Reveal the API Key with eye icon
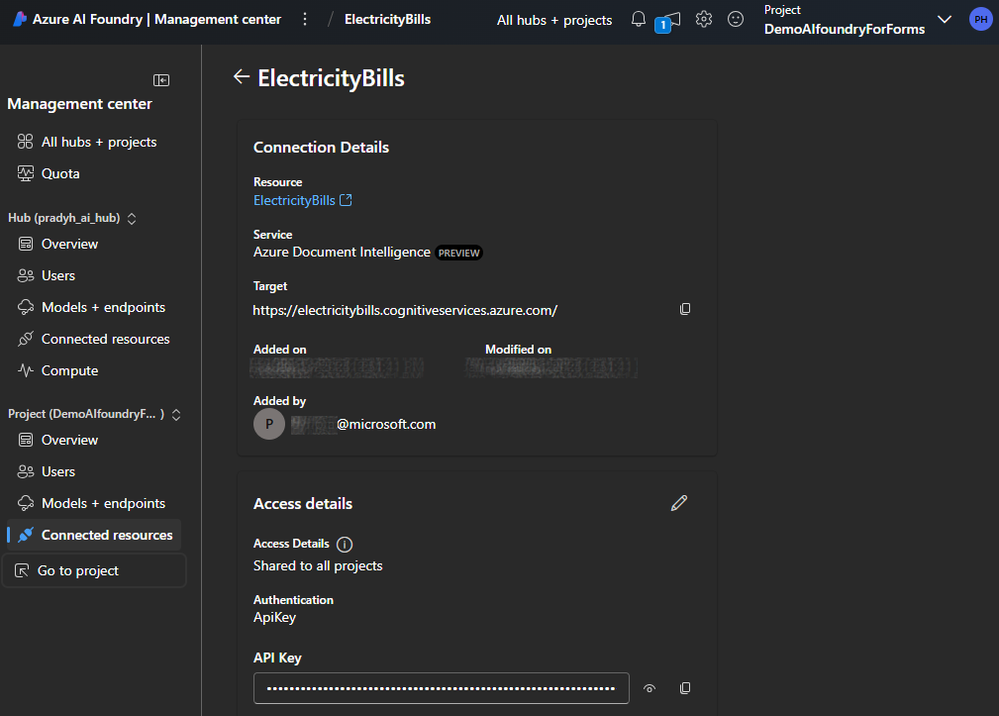 click(649, 688)
